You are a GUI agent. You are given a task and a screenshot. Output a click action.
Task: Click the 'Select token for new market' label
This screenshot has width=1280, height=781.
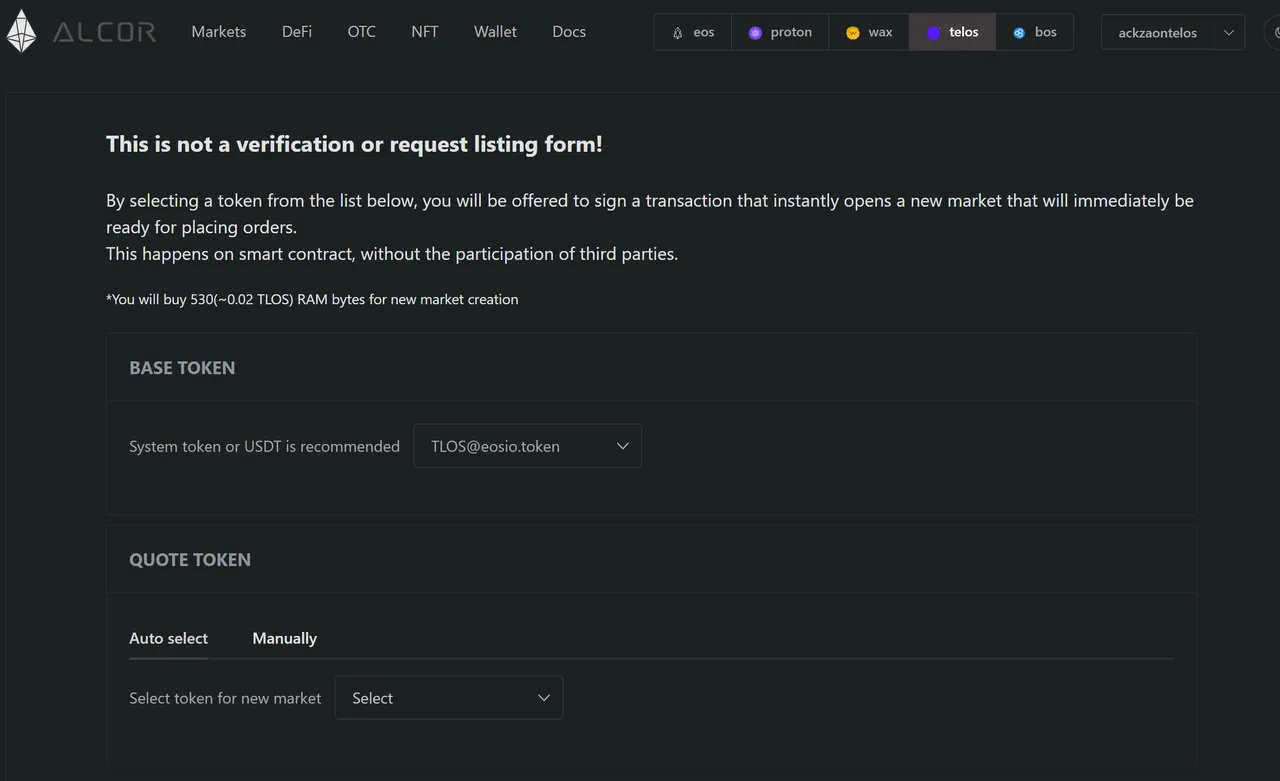pos(225,698)
